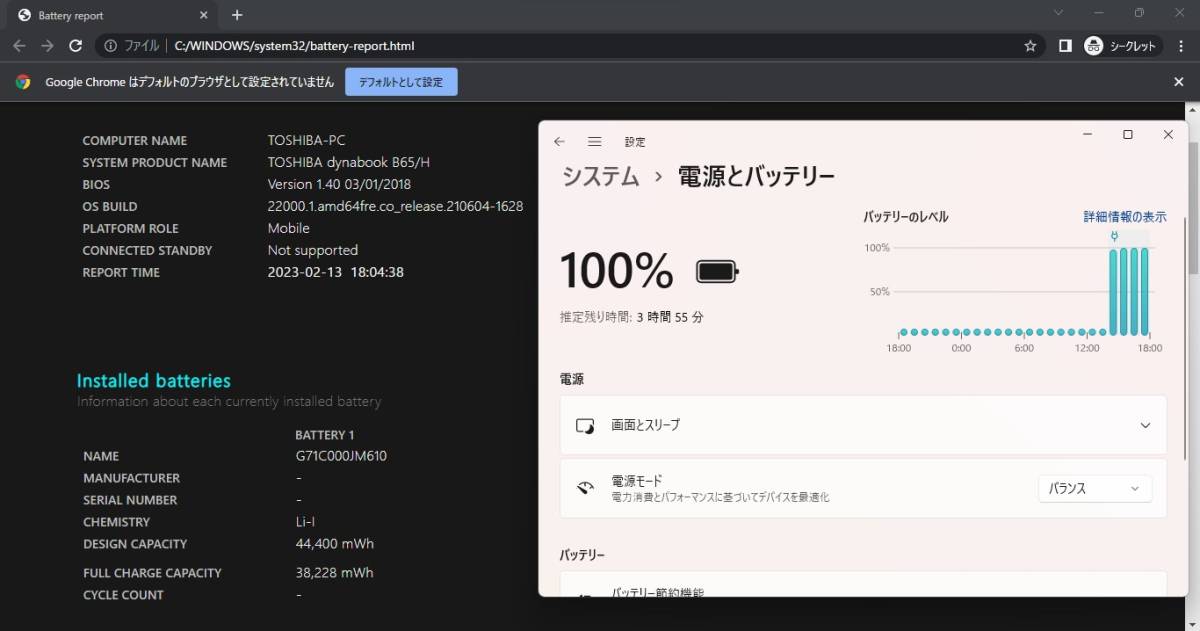Select the Battery report tab
Screen dimensions: 1200x631
click(x=113, y=15)
